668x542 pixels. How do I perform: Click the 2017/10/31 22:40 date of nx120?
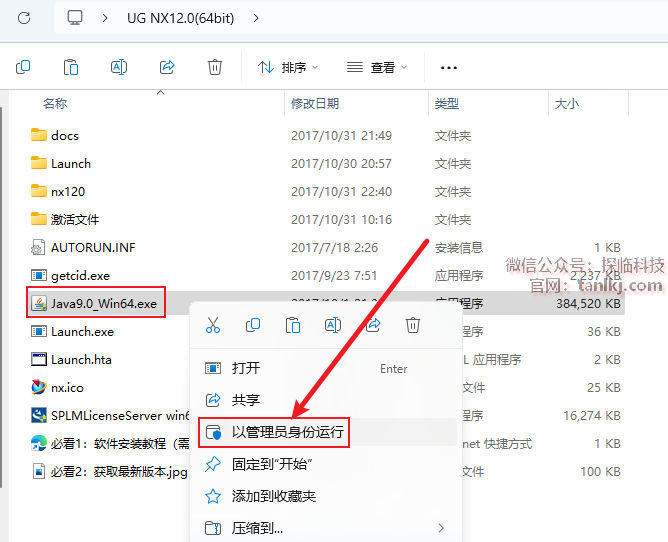(x=341, y=192)
